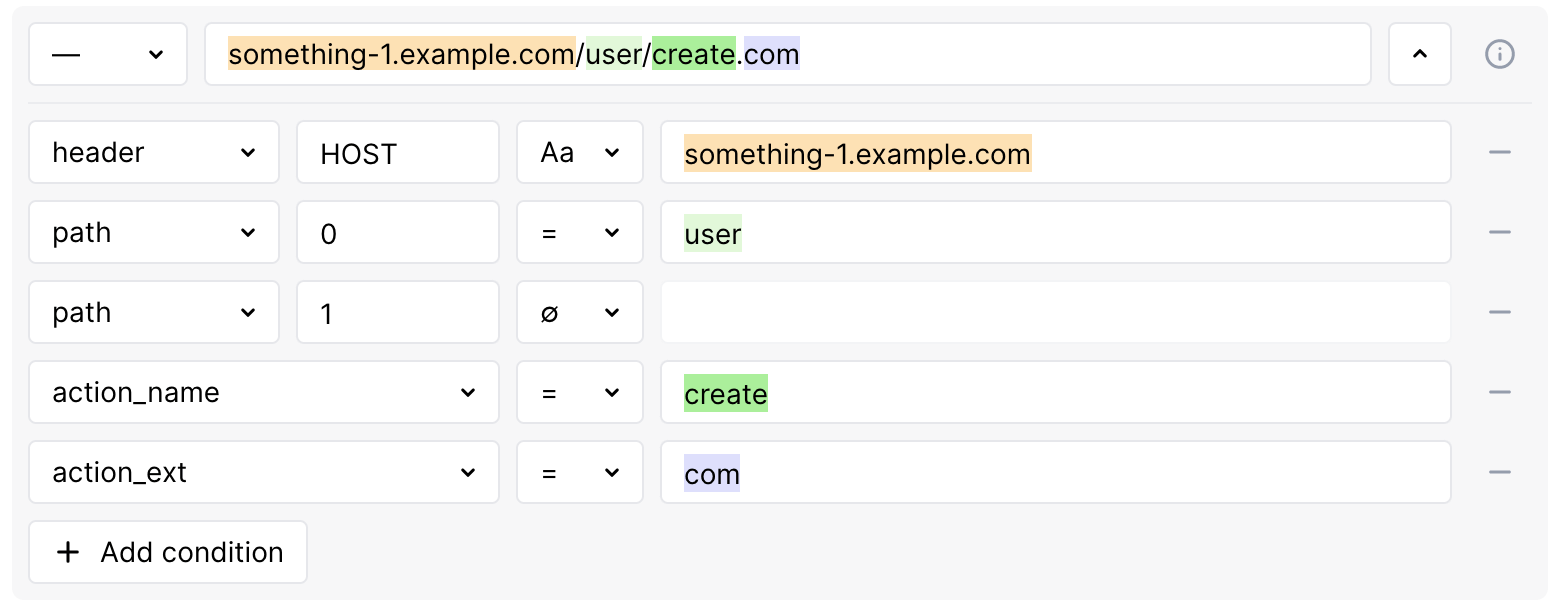Open the ø operator dropdown for path 1
The image size is (1554, 610).
(x=580, y=312)
